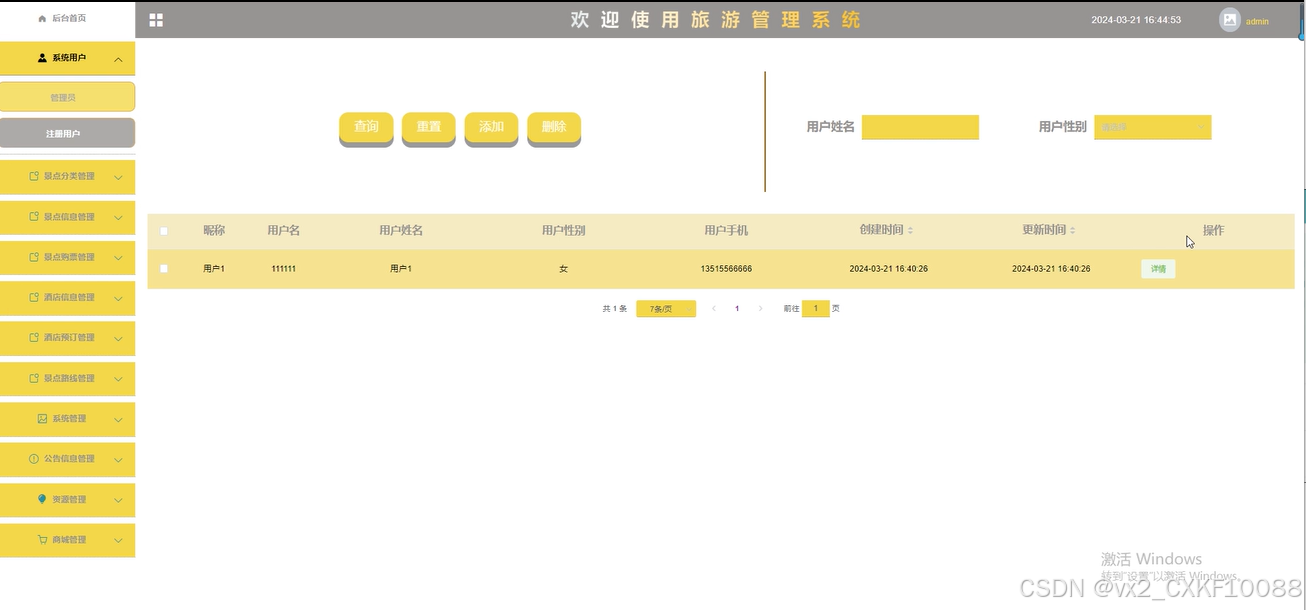Click the 用户名 cell 111111
This screenshot has height=610, width=1306.
(283, 269)
